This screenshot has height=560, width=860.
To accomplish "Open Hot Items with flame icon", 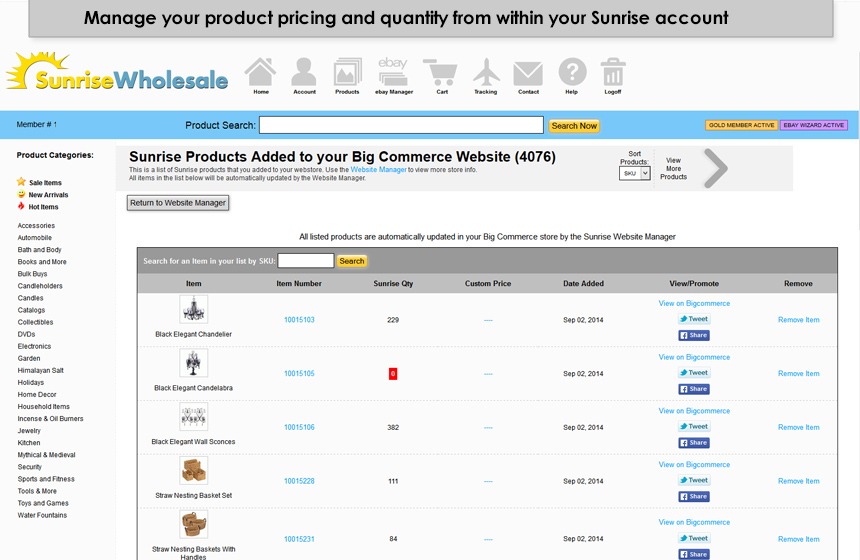I will (38, 207).
